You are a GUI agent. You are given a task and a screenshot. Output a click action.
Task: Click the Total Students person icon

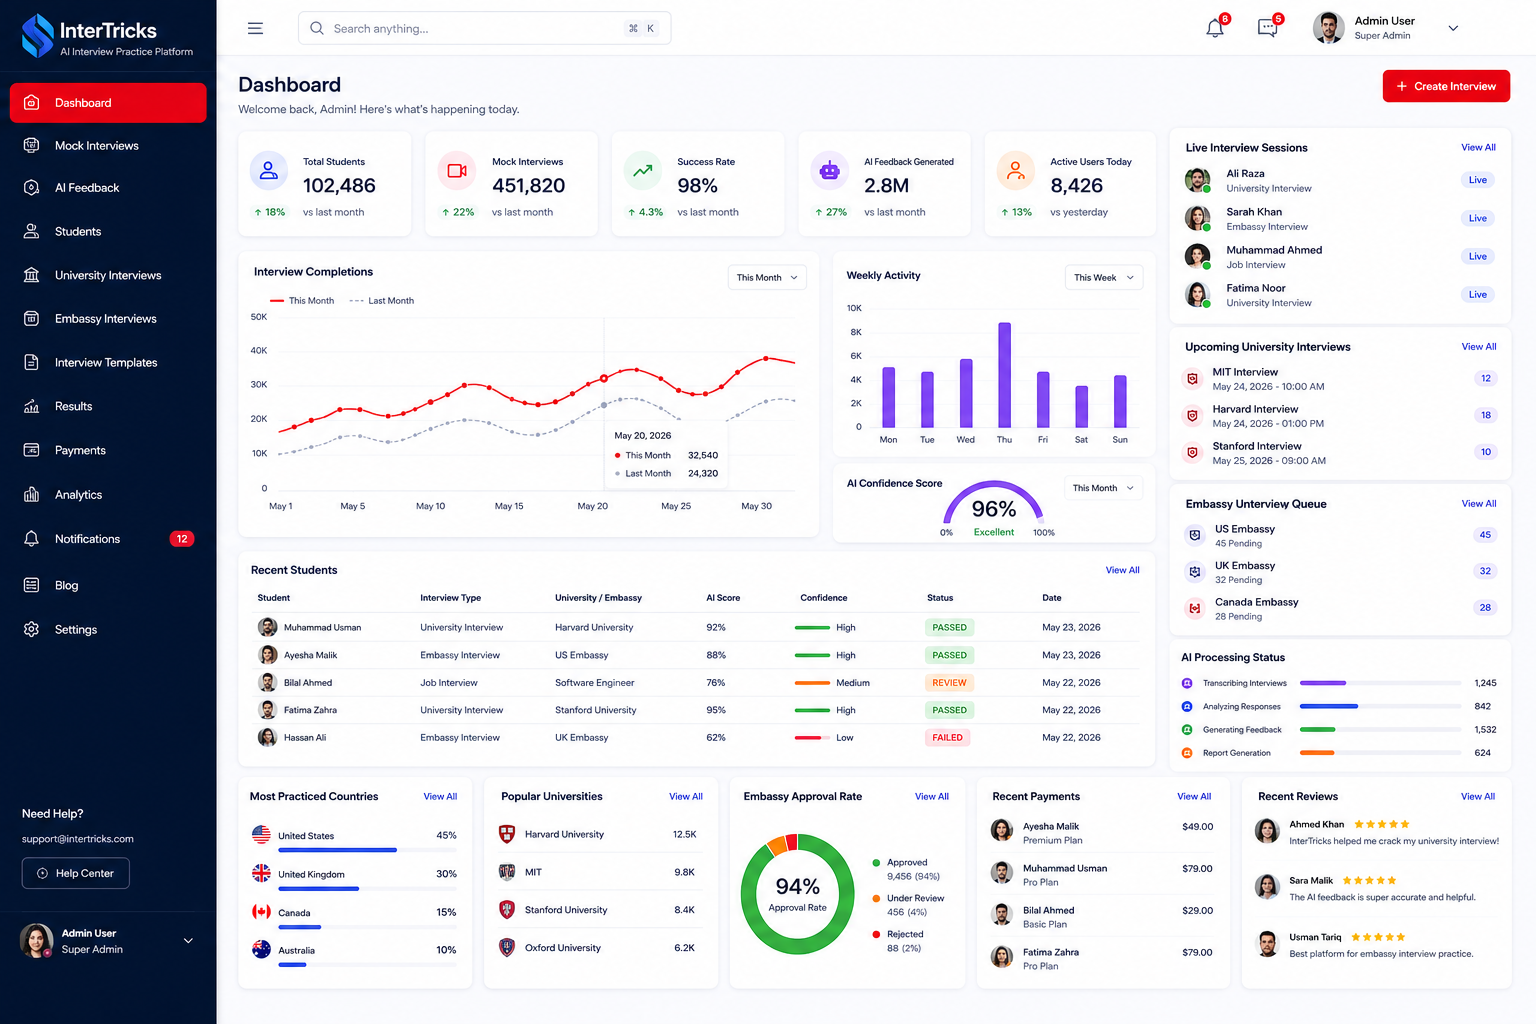tap(269, 171)
